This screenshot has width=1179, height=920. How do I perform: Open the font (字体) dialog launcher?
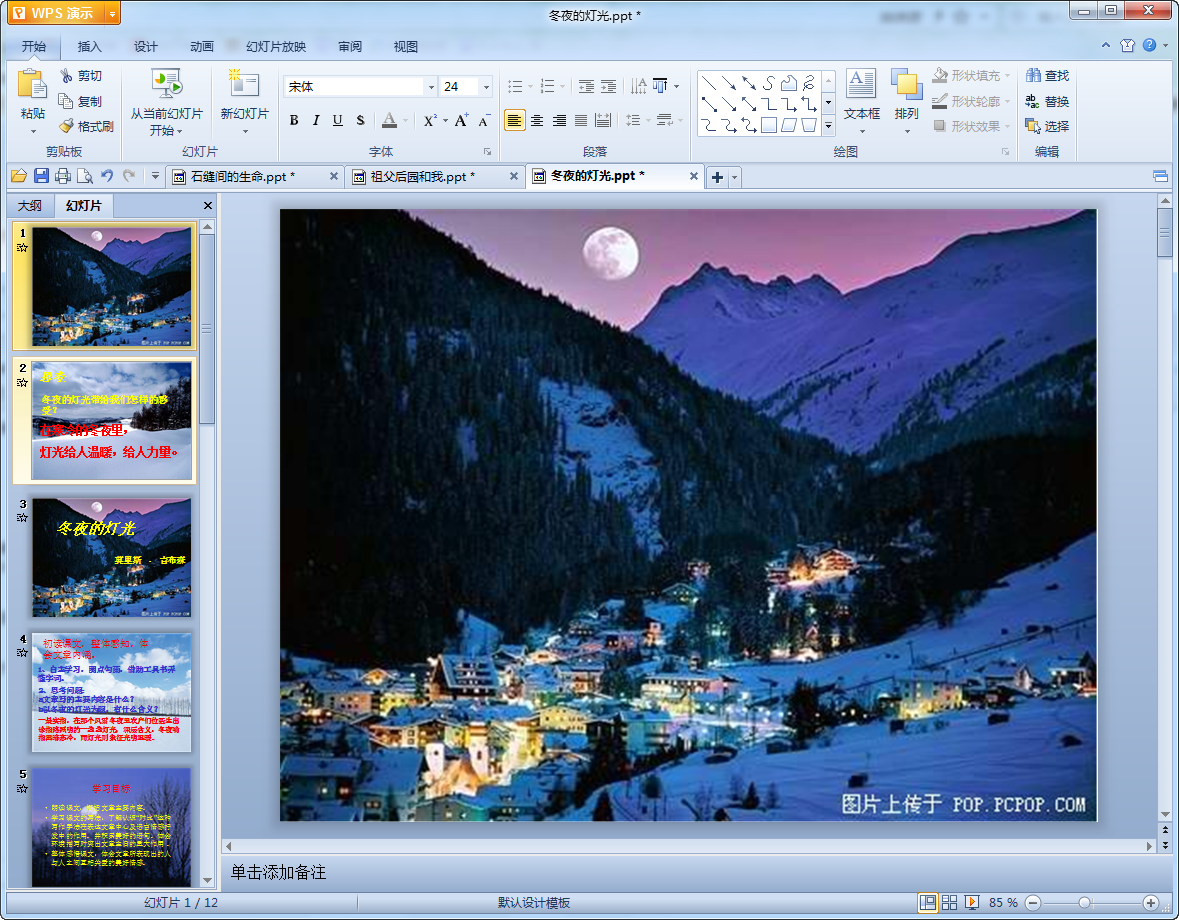coord(487,152)
